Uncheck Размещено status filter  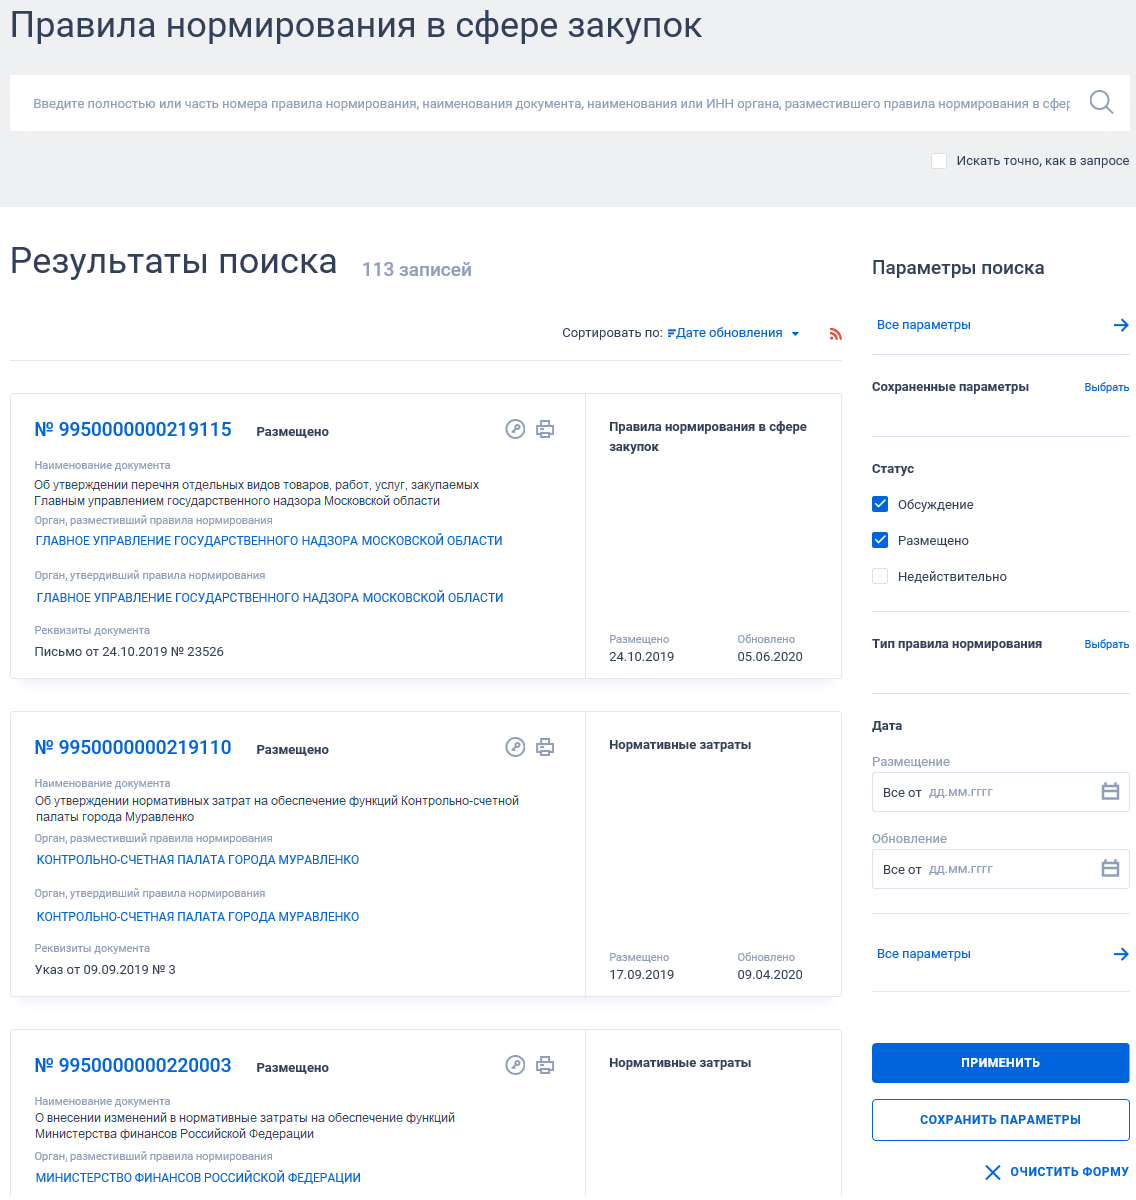(x=880, y=540)
